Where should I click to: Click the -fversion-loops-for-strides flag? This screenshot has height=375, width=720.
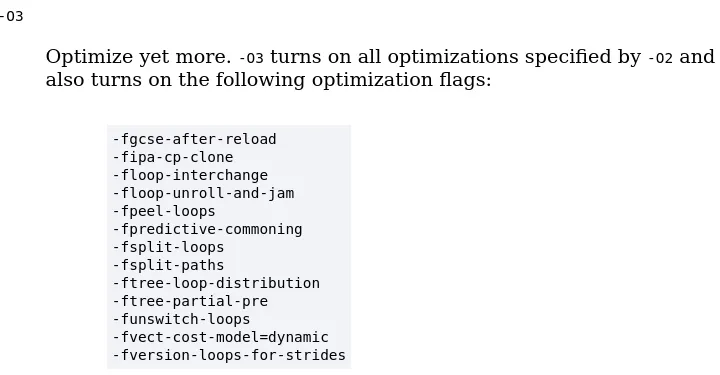click(229, 355)
